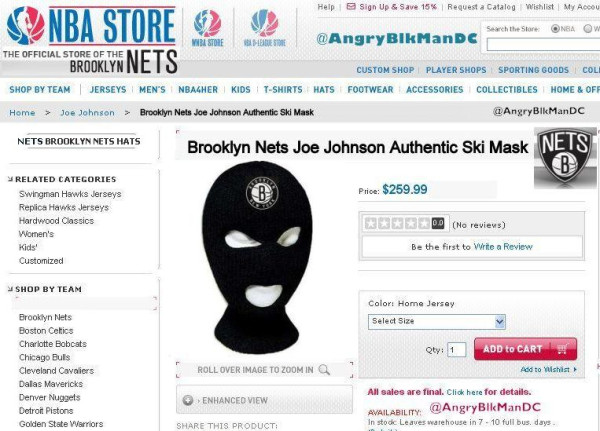Click the Brooklyn Nets shield logo
Screen dimensions: 600x431
565,156
